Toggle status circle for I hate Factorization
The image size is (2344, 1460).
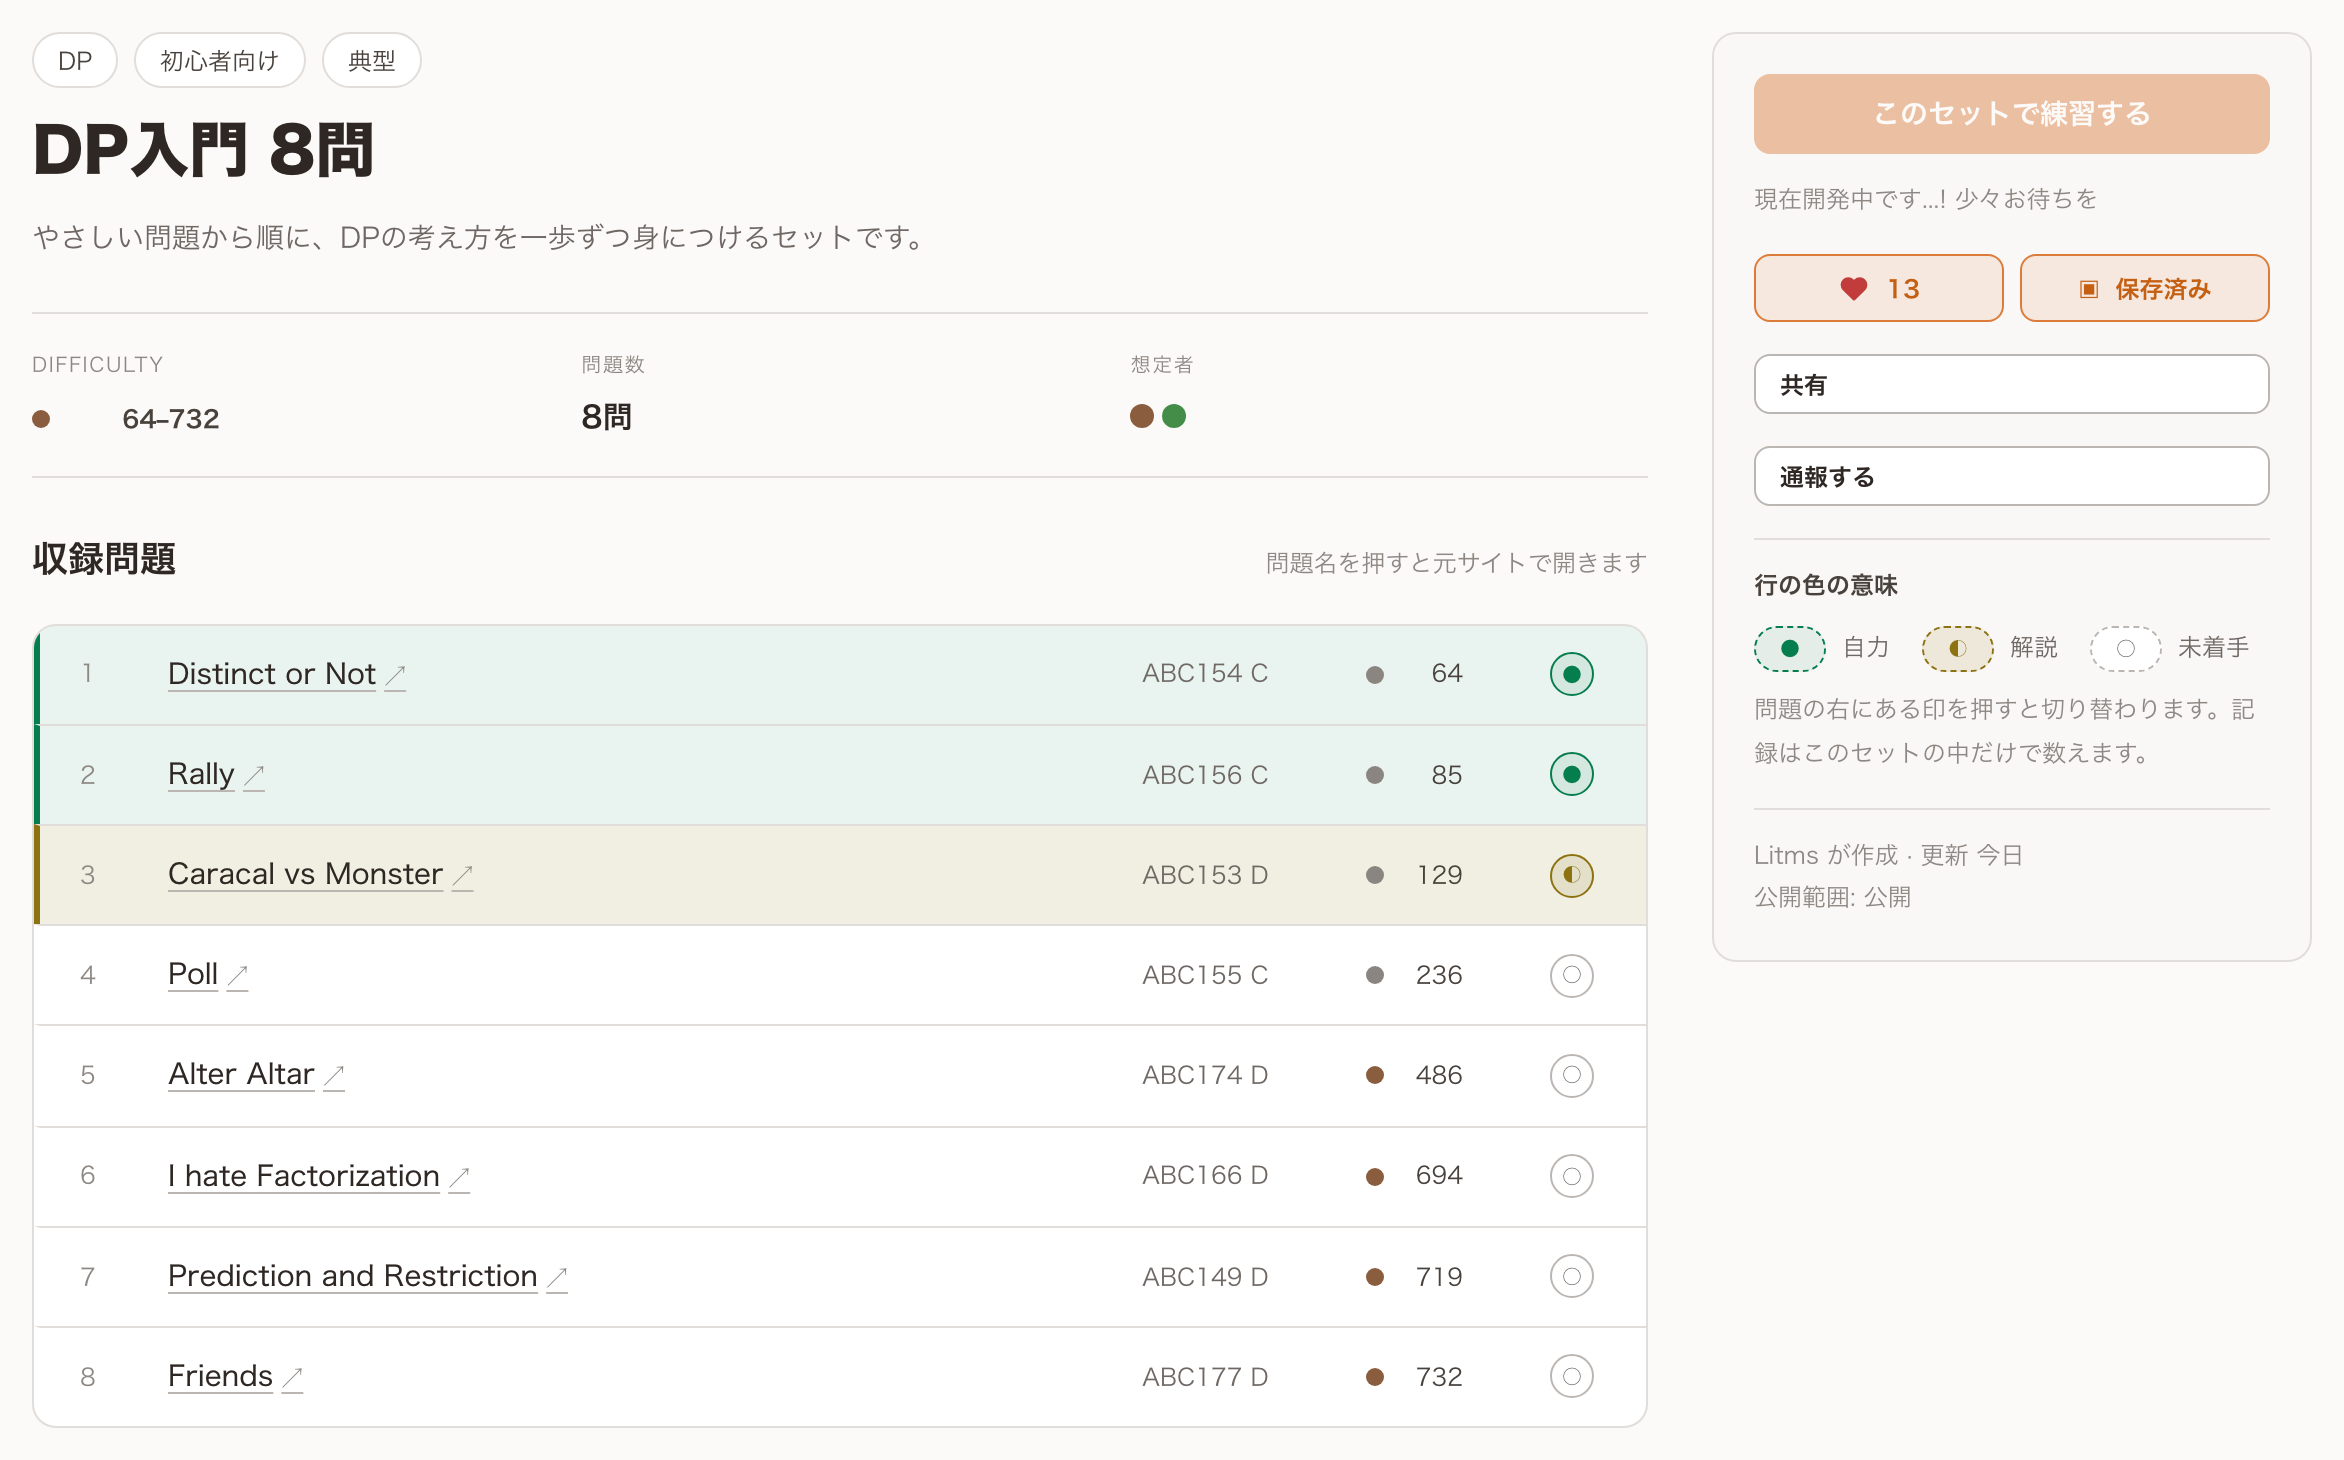coord(1572,1176)
